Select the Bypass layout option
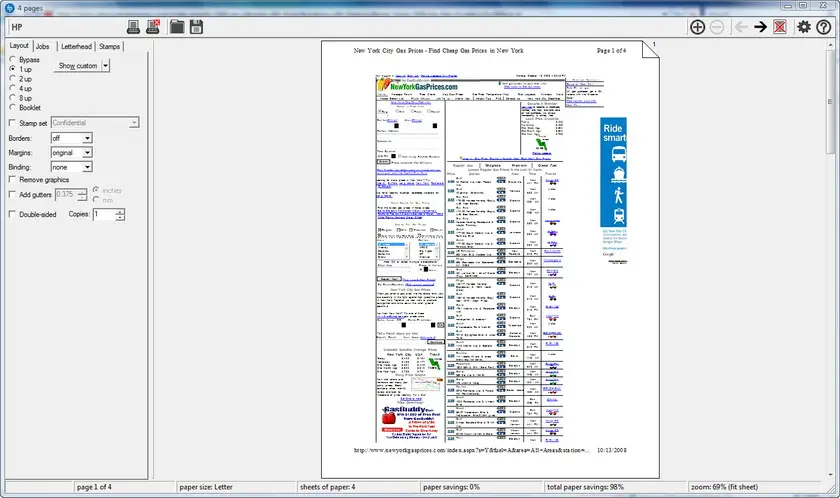Viewport: 840px width, 498px height. [x=12, y=59]
